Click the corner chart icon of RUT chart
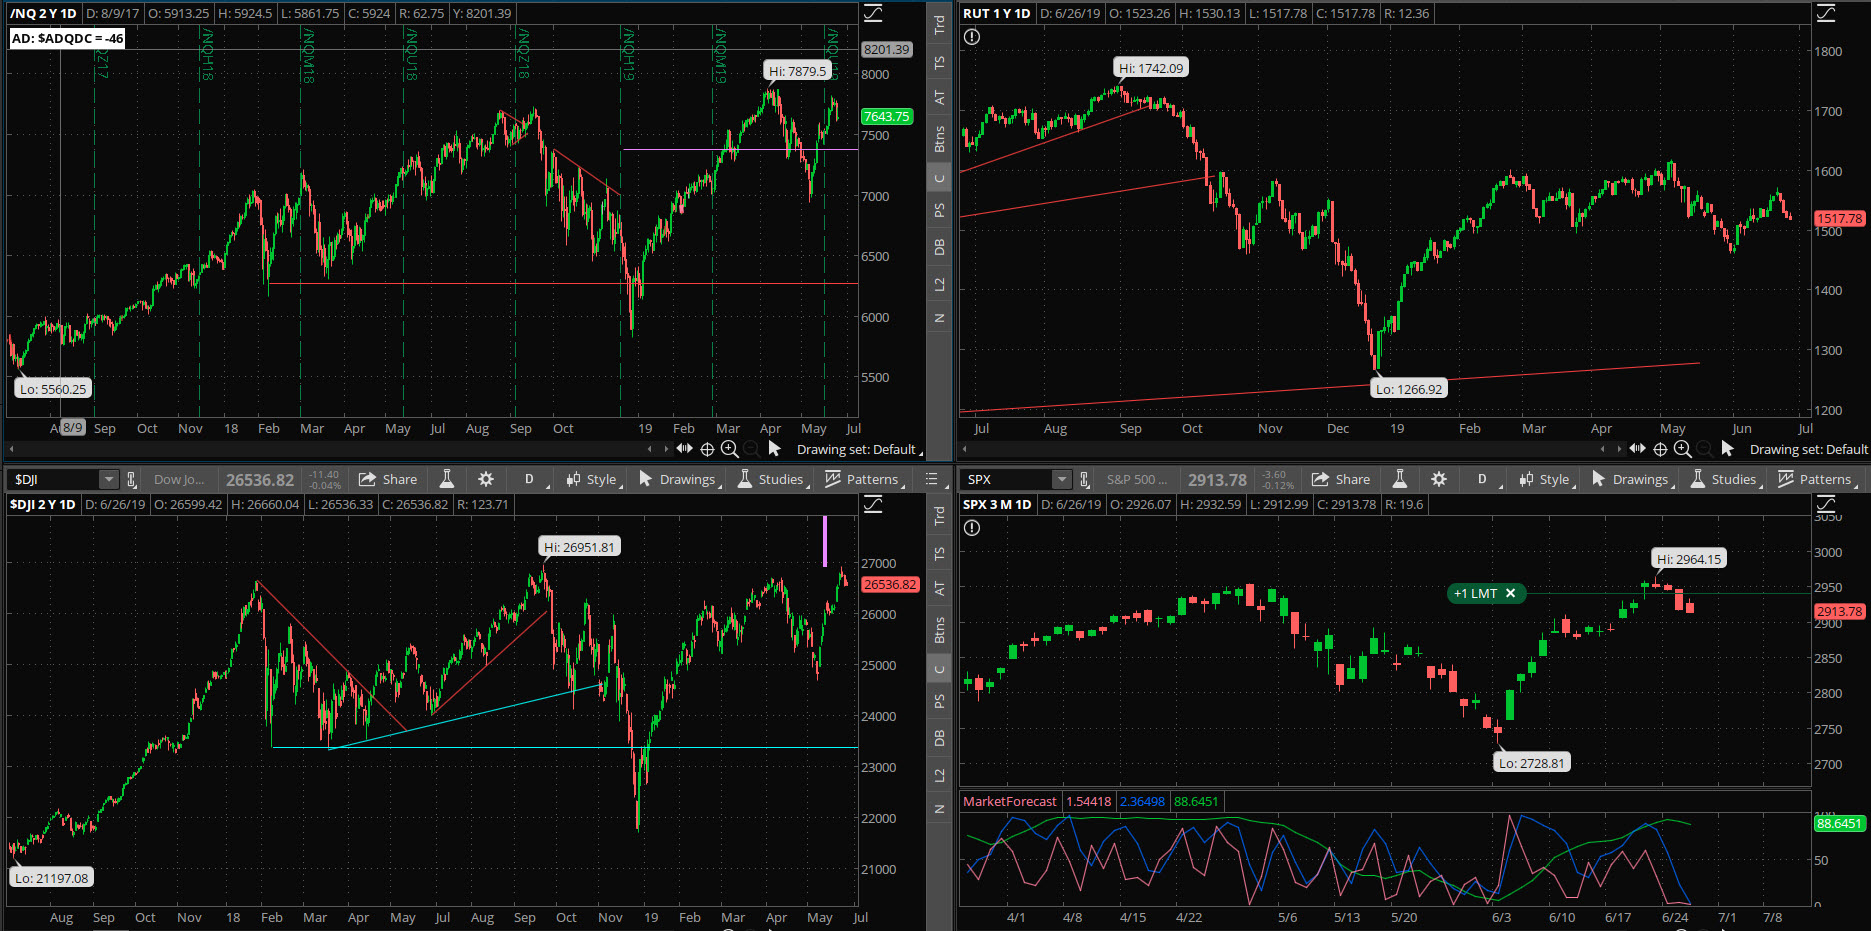The image size is (1871, 931). 1826,13
